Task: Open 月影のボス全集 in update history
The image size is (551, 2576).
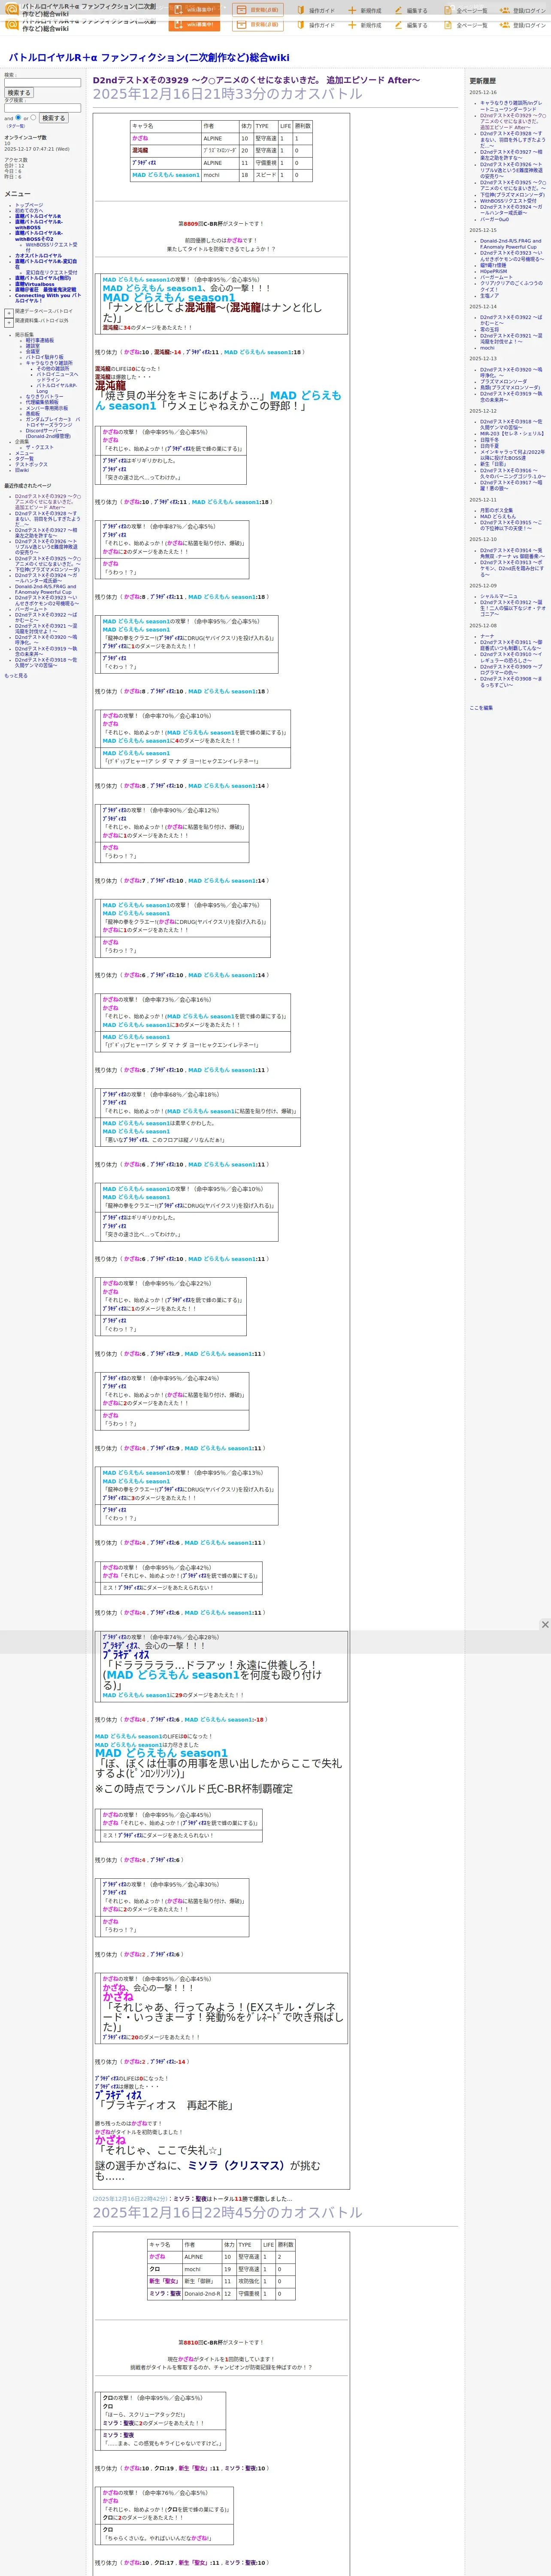Action: [496, 510]
